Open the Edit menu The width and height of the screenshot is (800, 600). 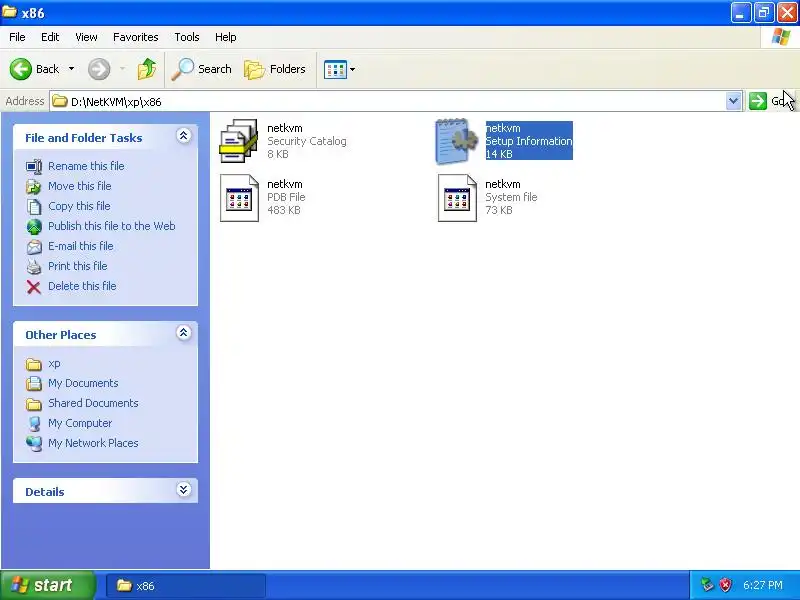coord(50,37)
